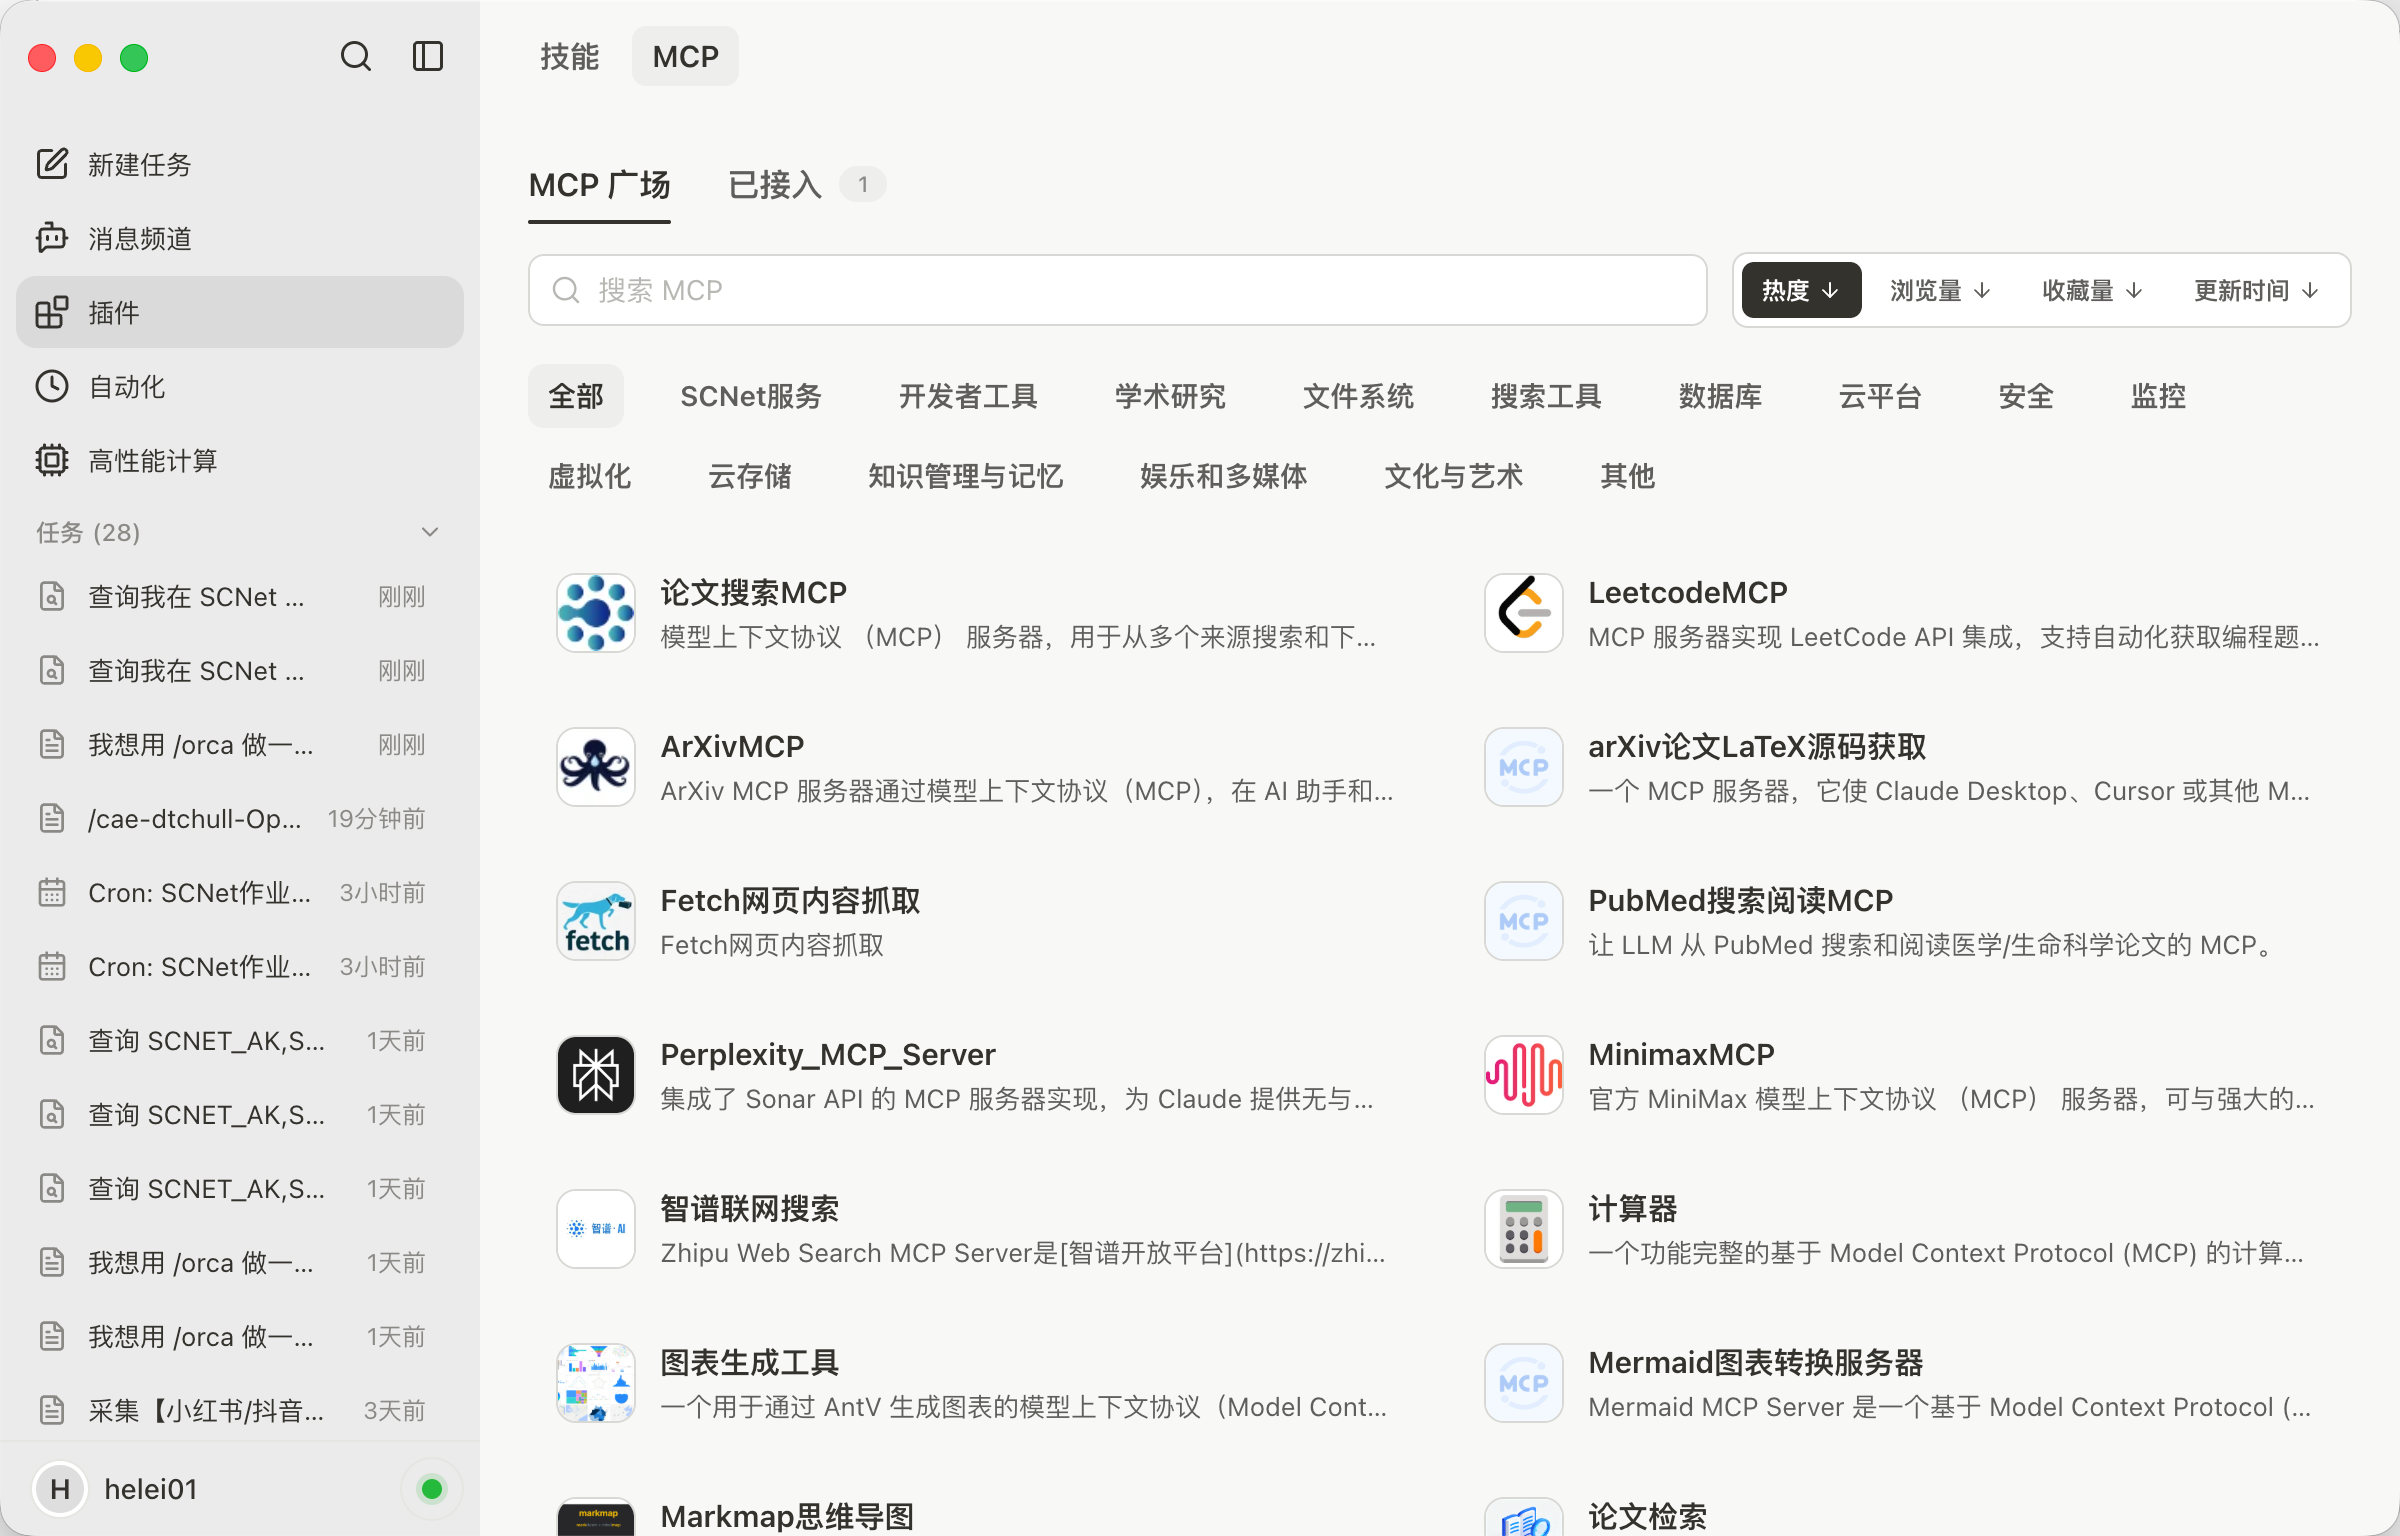The image size is (2400, 1536).
Task: Click the 高性能计算 chip icon
Action: point(52,460)
